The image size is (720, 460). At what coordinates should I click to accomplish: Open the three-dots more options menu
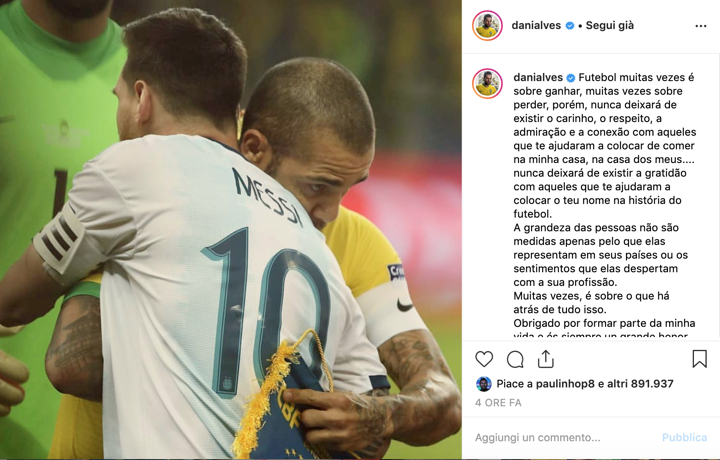[x=701, y=26]
